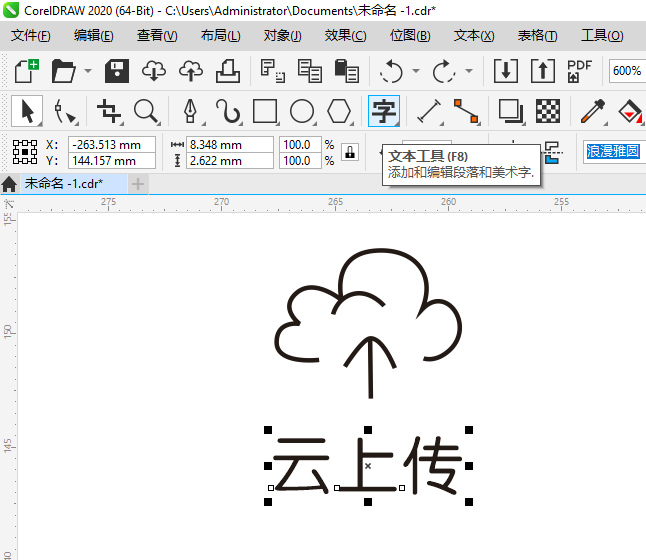Open the 工具(O) menu

(602, 35)
